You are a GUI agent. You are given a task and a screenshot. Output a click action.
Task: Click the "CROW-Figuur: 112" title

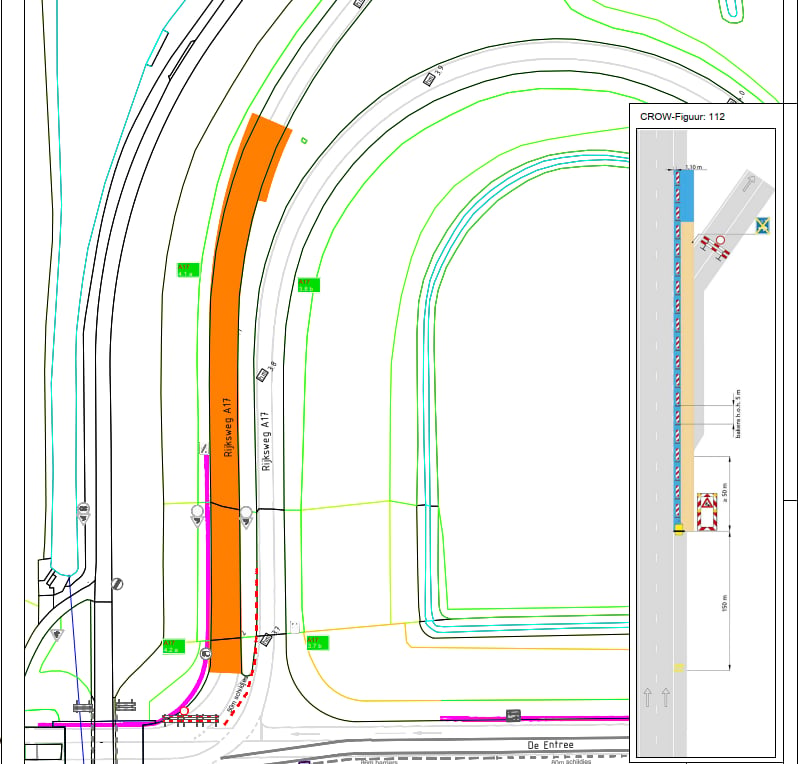(x=682, y=117)
